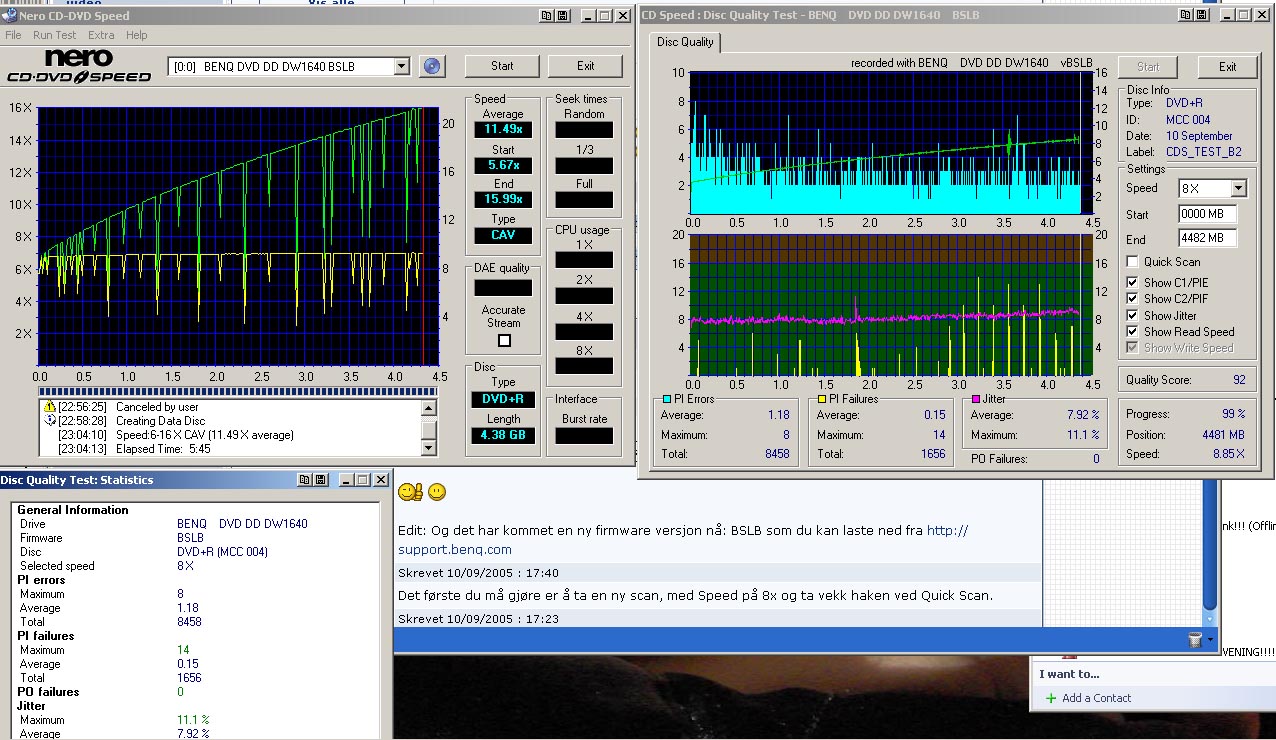The height and width of the screenshot is (740, 1276).
Task: Copy icon in Statistics window titlebar
Action: pyautogui.click(x=304, y=480)
